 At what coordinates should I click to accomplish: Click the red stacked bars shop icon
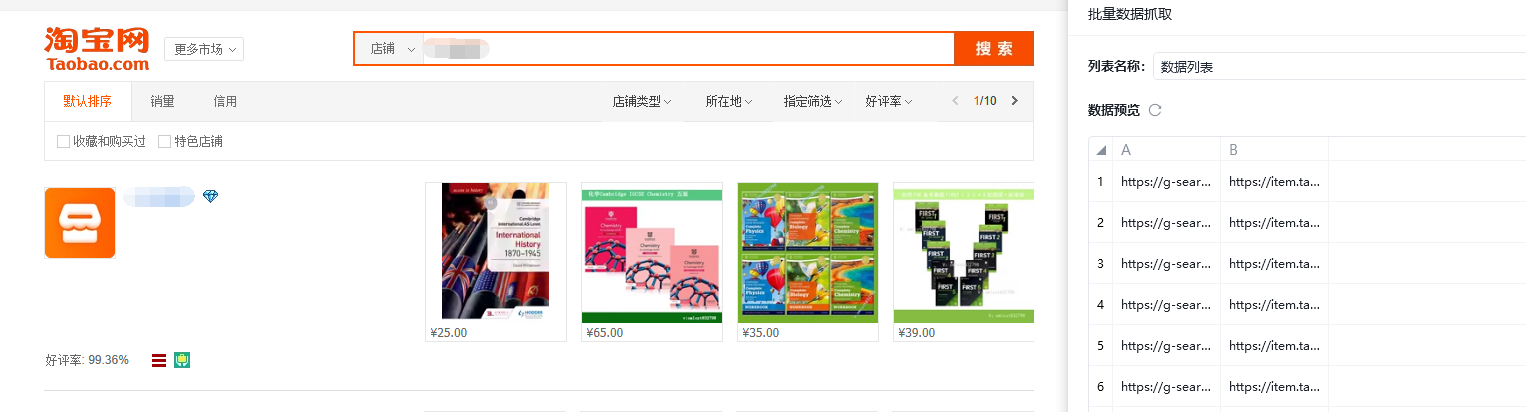tap(158, 360)
